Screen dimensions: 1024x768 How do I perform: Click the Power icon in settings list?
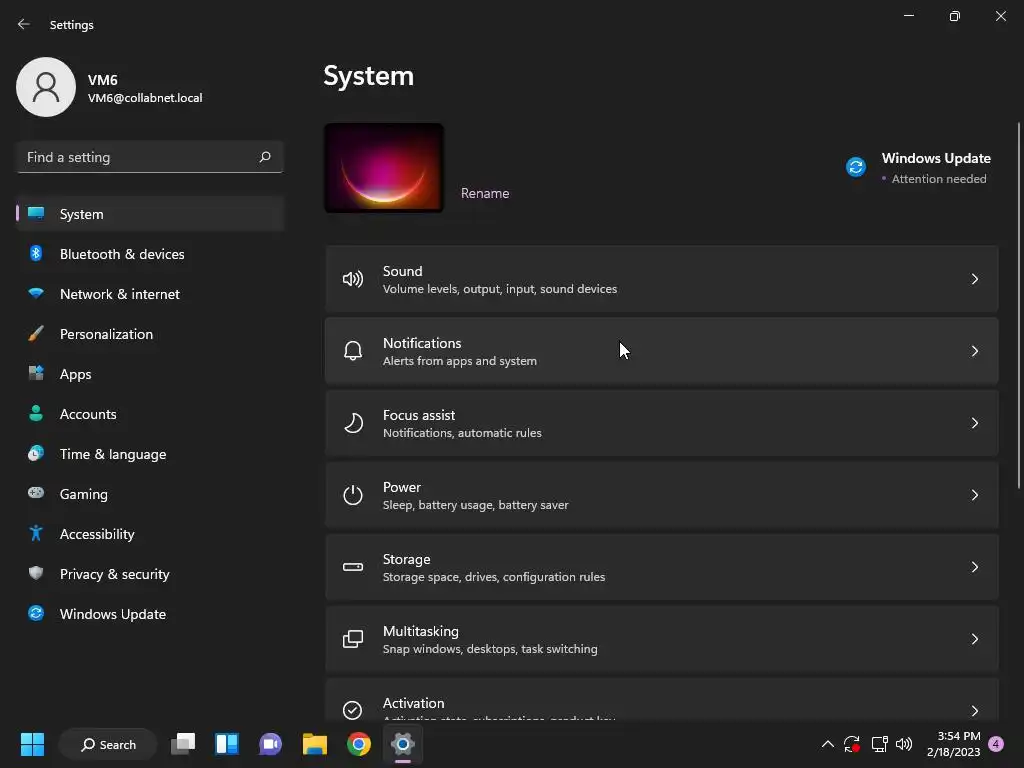coord(353,495)
